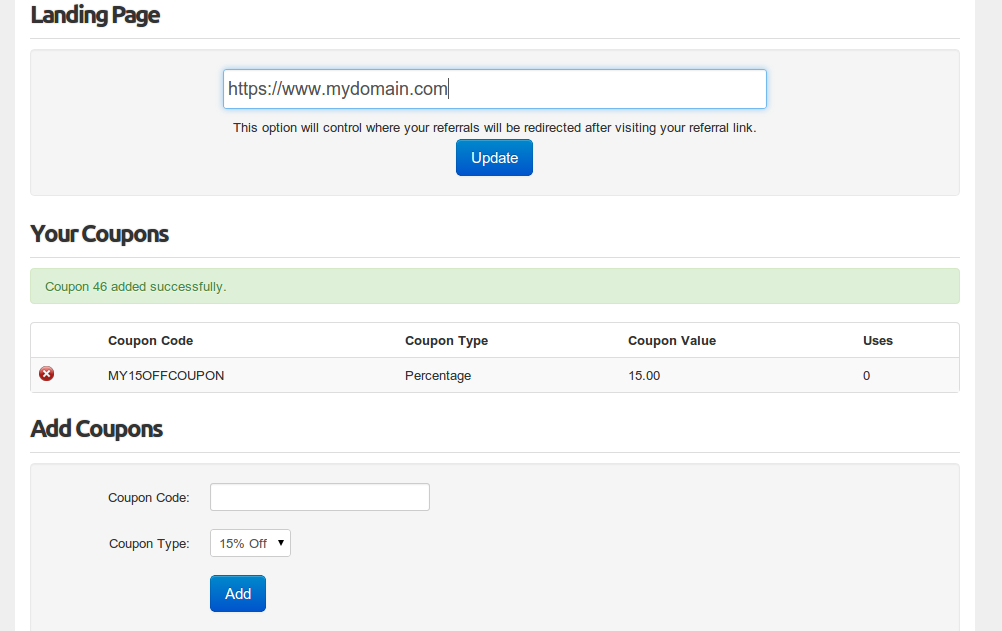Click the 'Coupon Type:' form label
The image size is (1002, 631).
pos(150,544)
